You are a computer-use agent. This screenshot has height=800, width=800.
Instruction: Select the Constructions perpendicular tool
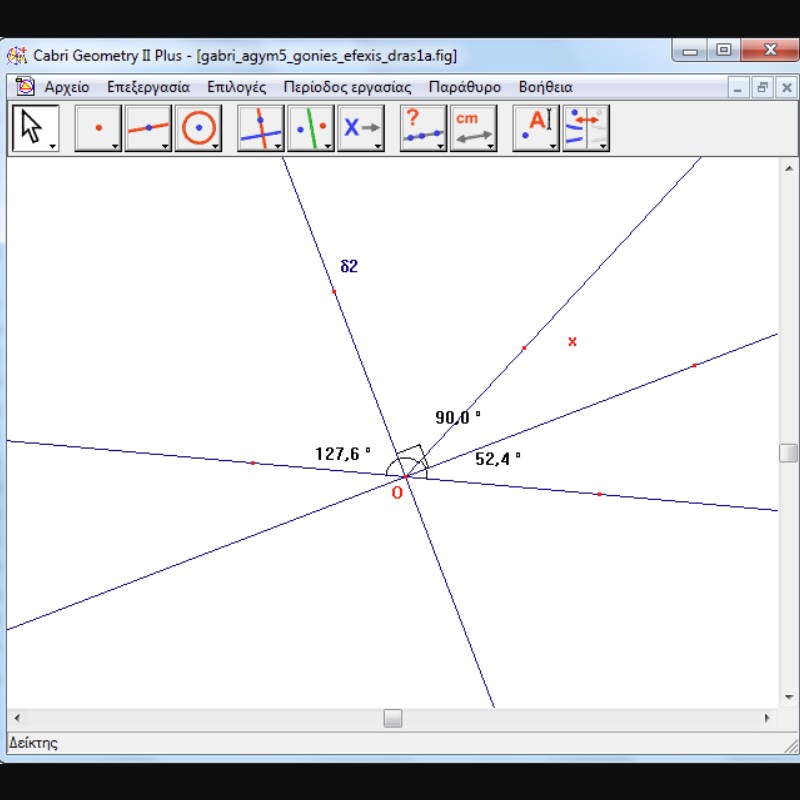pos(261,128)
